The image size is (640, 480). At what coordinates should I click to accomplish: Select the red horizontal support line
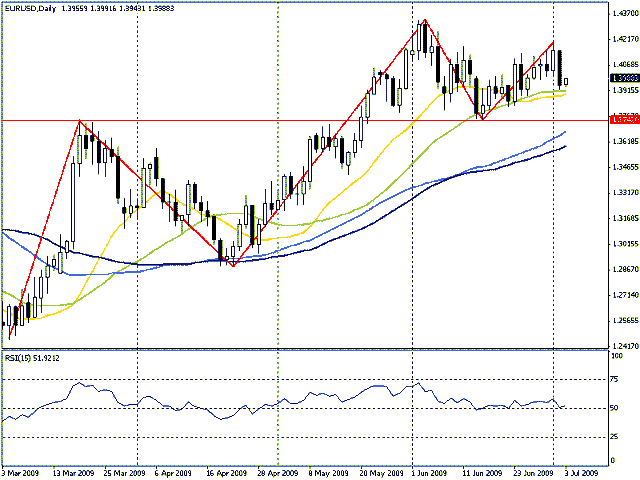[x=304, y=120]
